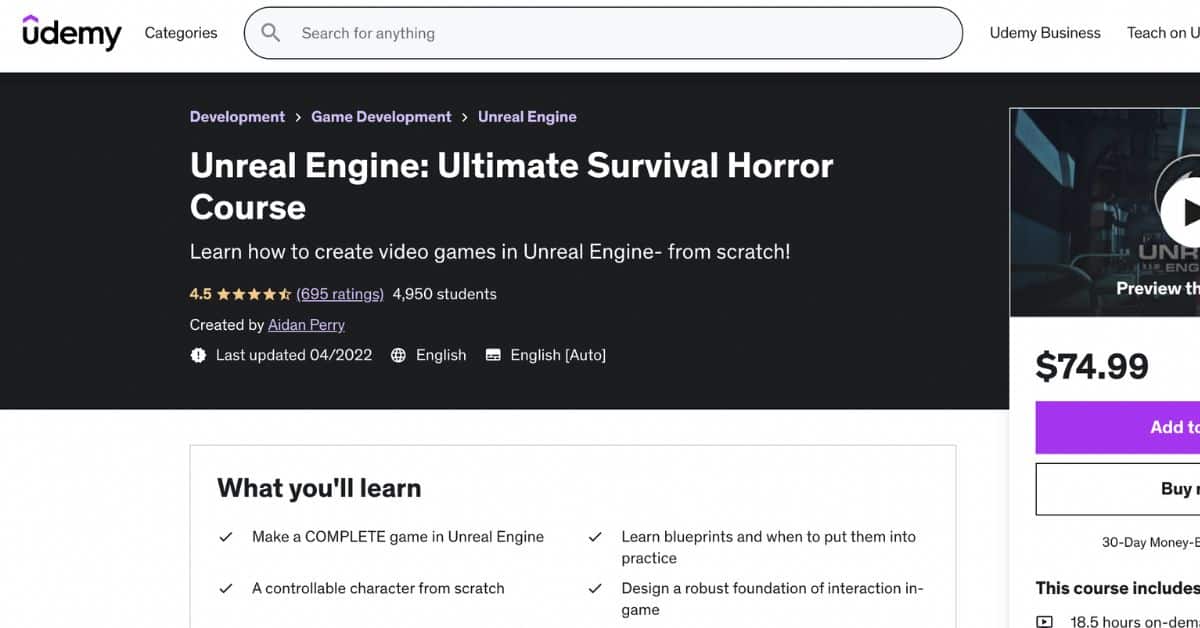The height and width of the screenshot is (628, 1200).
Task: Click the Udemy logo
Action: [70, 32]
